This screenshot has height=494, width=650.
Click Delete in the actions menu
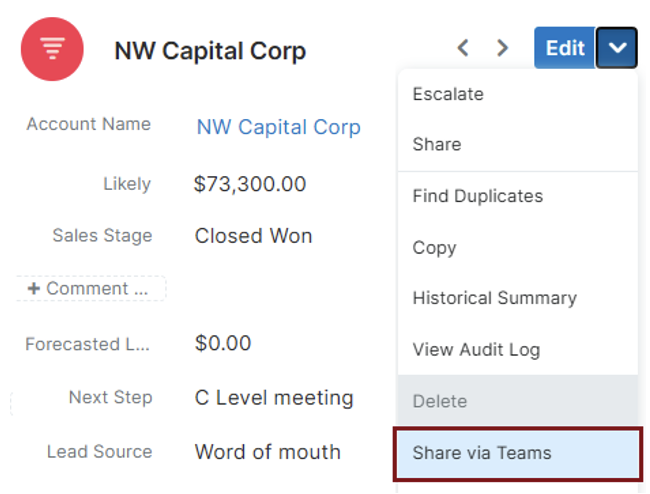pos(440,401)
